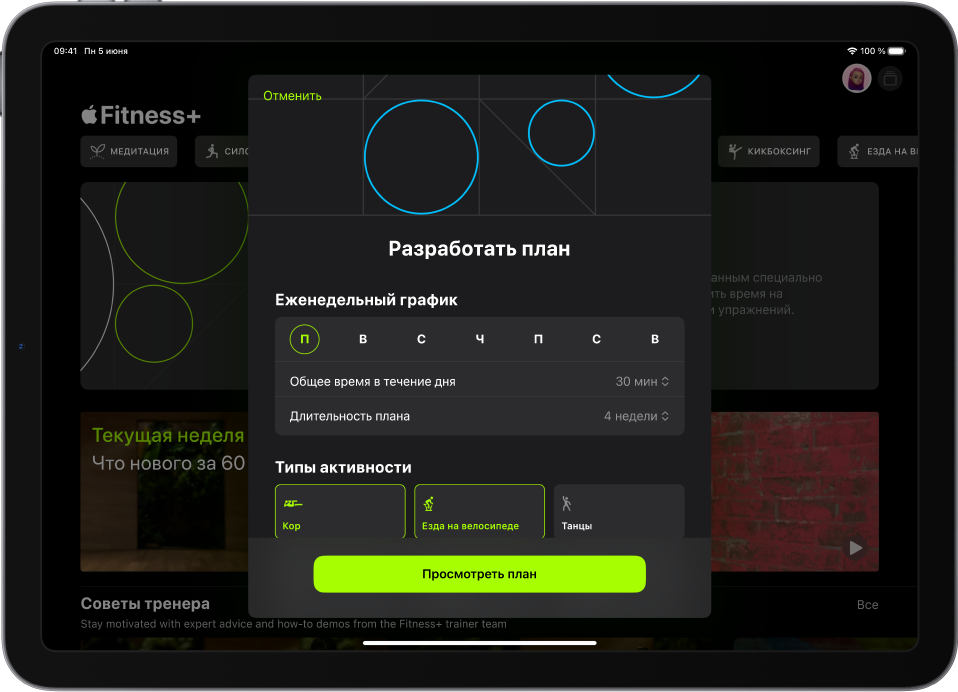Deselect the Езда на велосипеде activity card
Viewport: 958px width, 692px height.
coord(480,511)
